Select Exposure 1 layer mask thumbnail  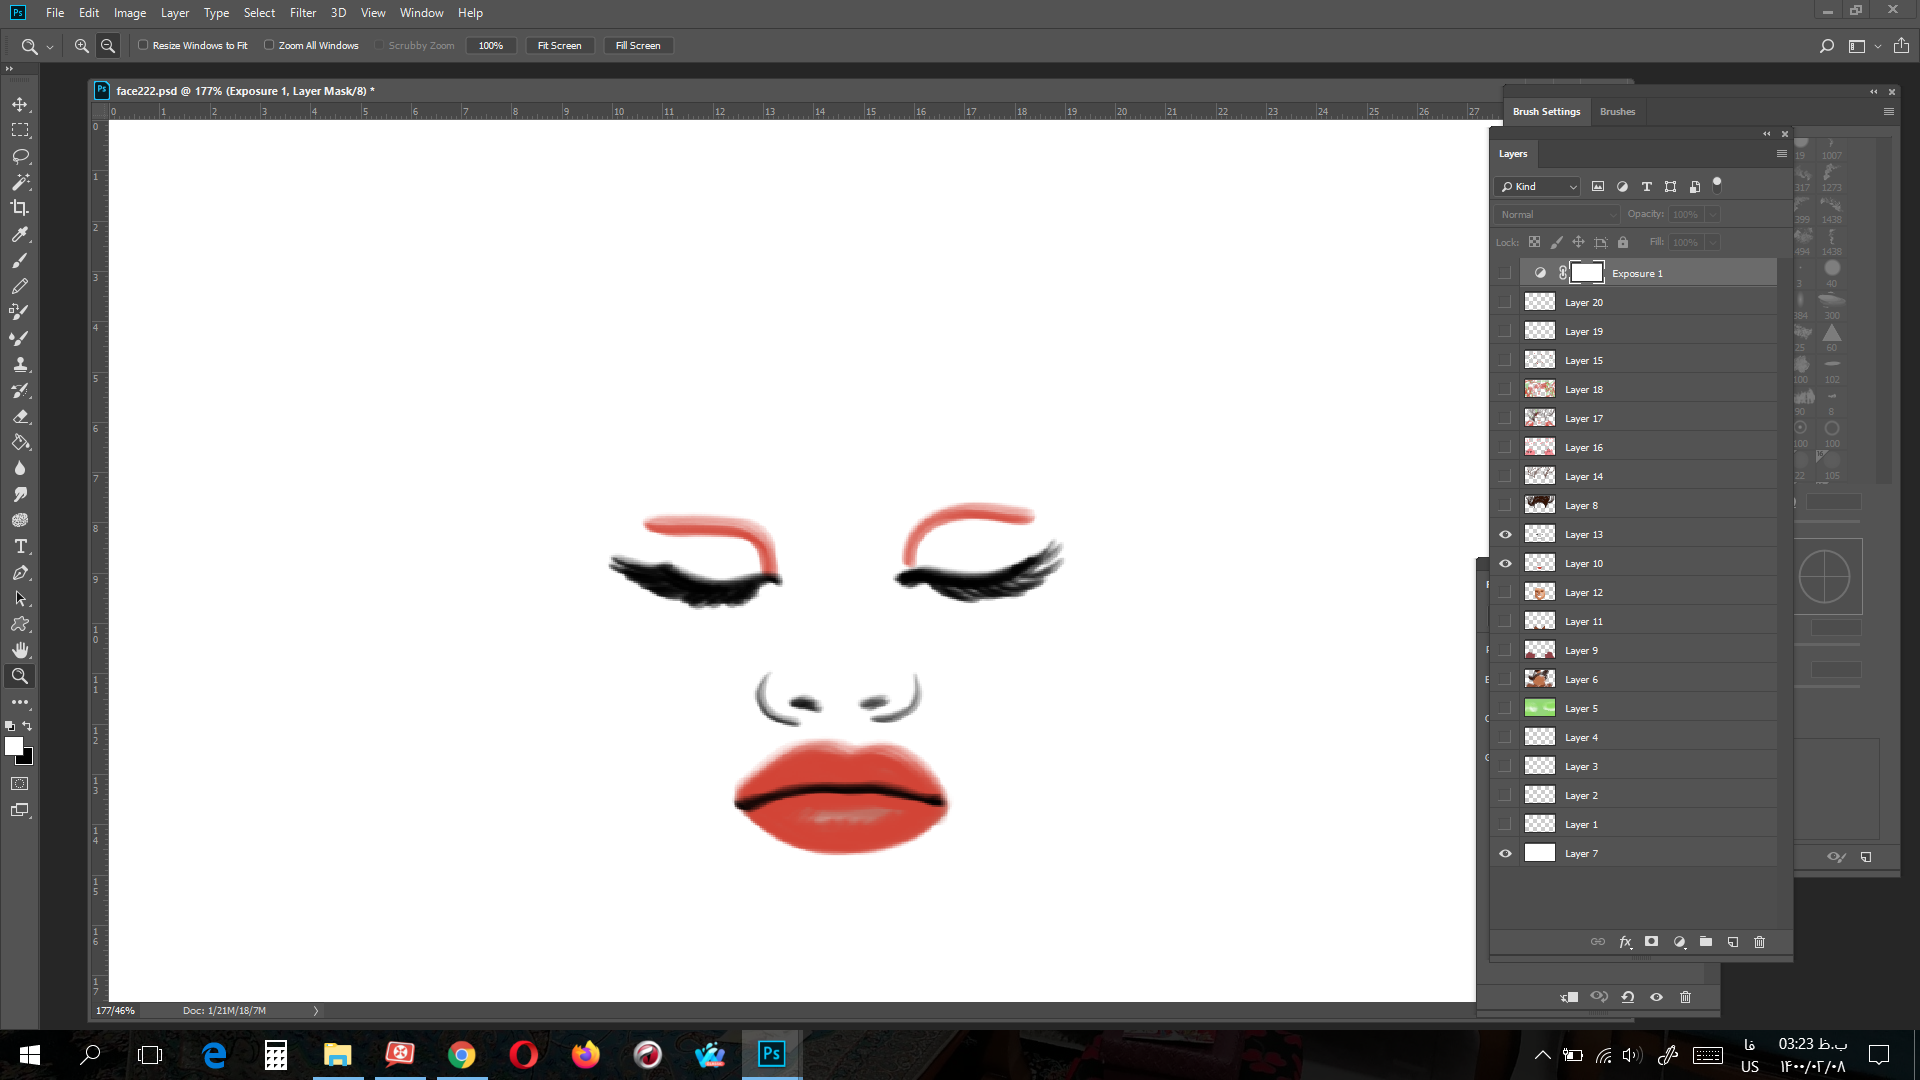tap(1586, 273)
